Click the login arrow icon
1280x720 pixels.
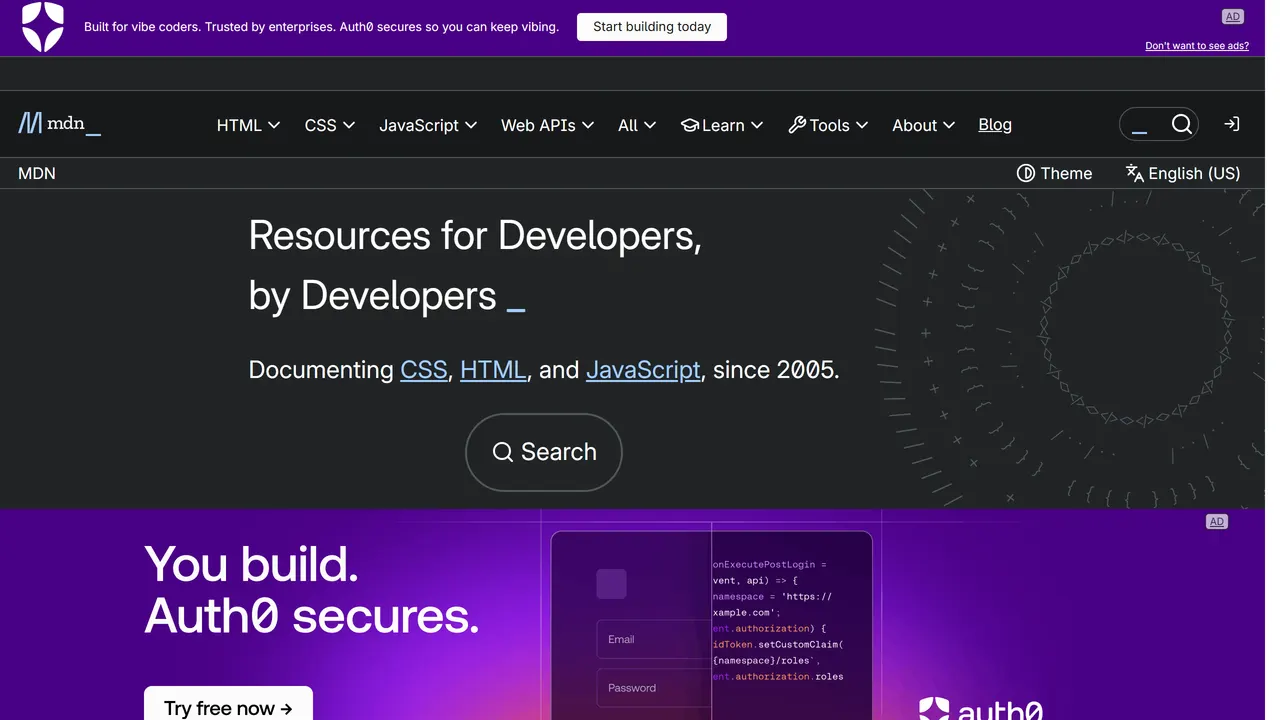(x=1232, y=124)
